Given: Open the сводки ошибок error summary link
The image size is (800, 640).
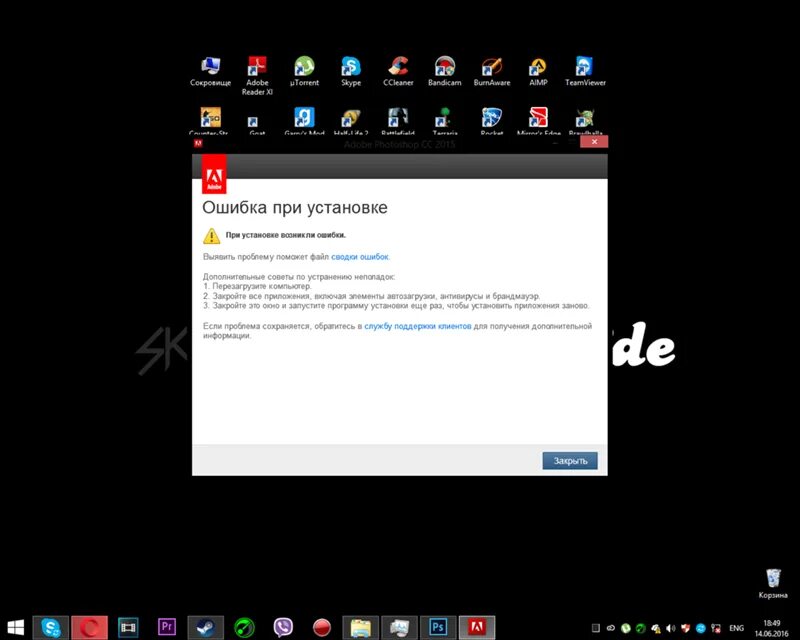Looking at the screenshot, I should point(360,257).
